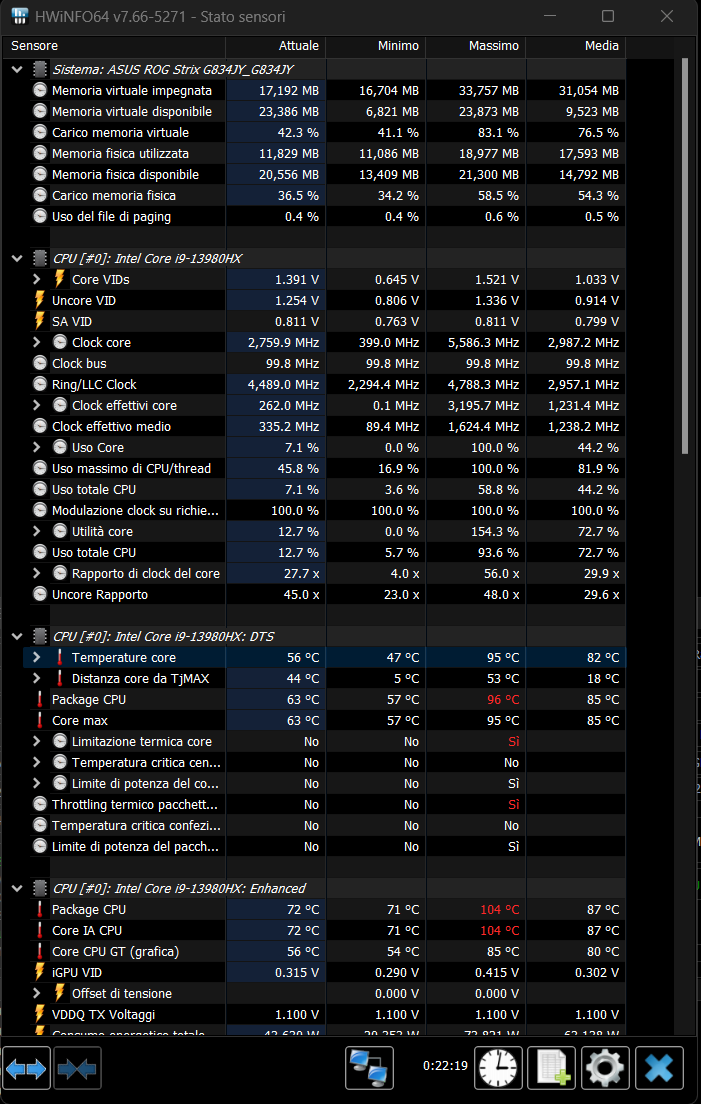
Task: Collapse the i9-13980HX: Enhanced sensor group
Action: pos(17,889)
